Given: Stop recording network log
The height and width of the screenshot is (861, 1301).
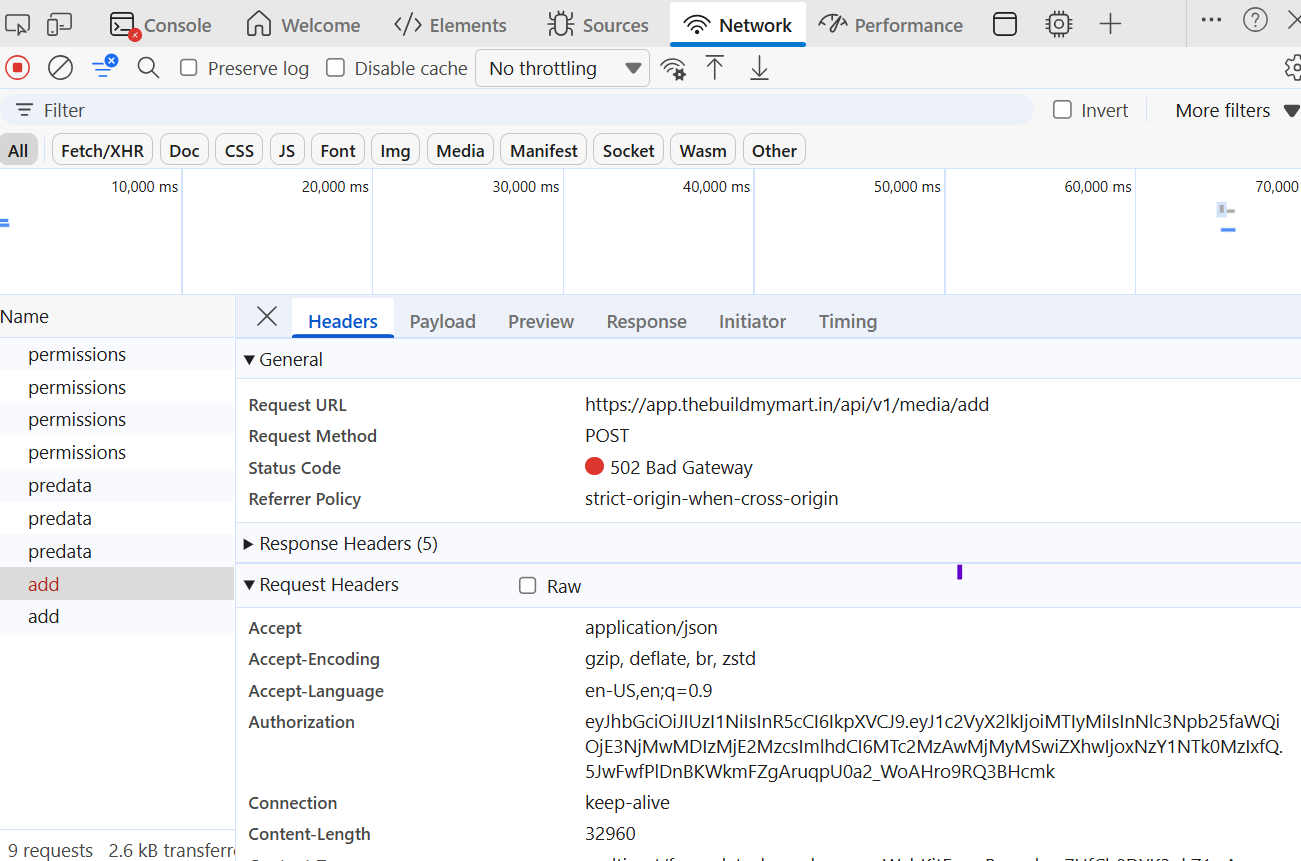Looking at the screenshot, I should (18, 68).
